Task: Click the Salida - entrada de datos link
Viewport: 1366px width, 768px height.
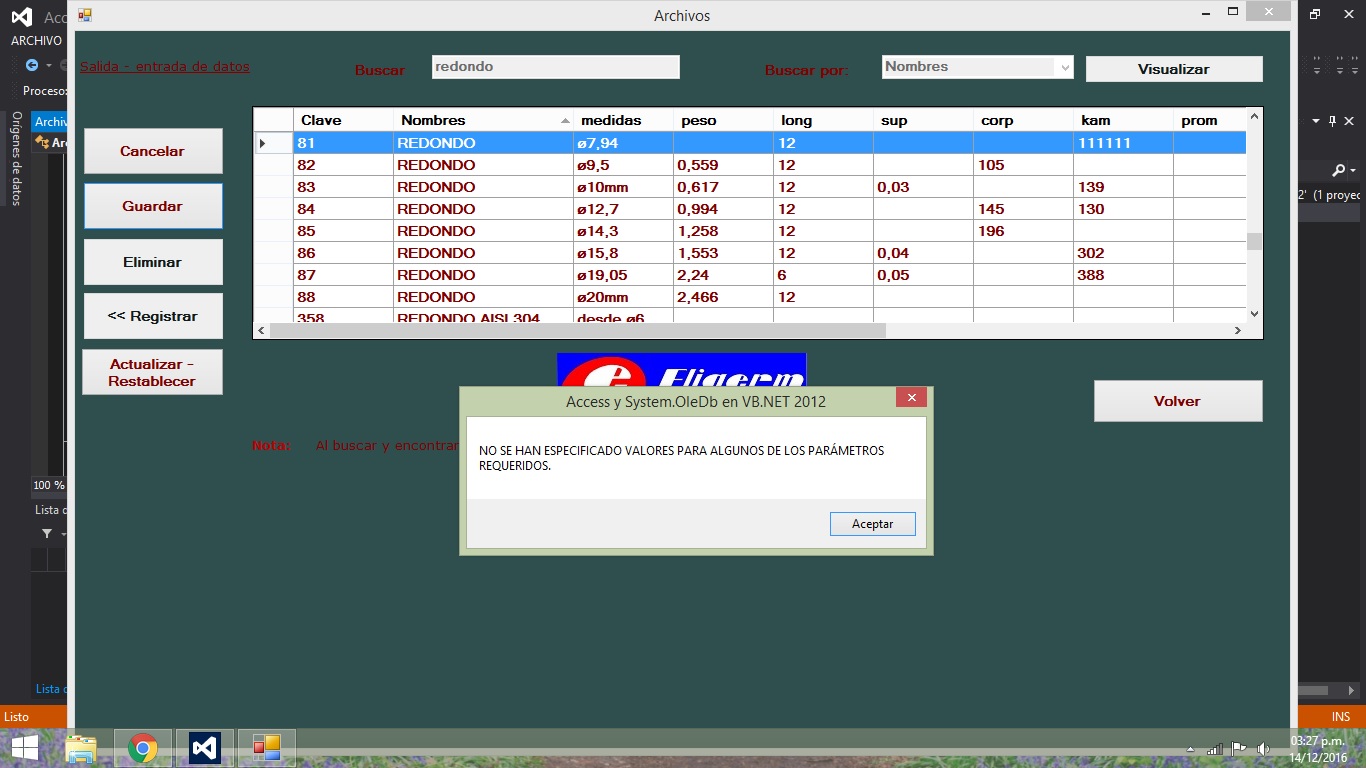Action: tap(165, 67)
